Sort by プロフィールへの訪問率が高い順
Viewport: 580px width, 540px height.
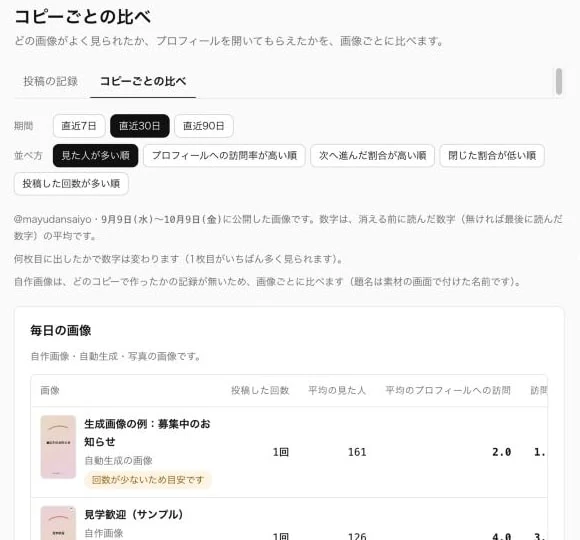coord(224,155)
